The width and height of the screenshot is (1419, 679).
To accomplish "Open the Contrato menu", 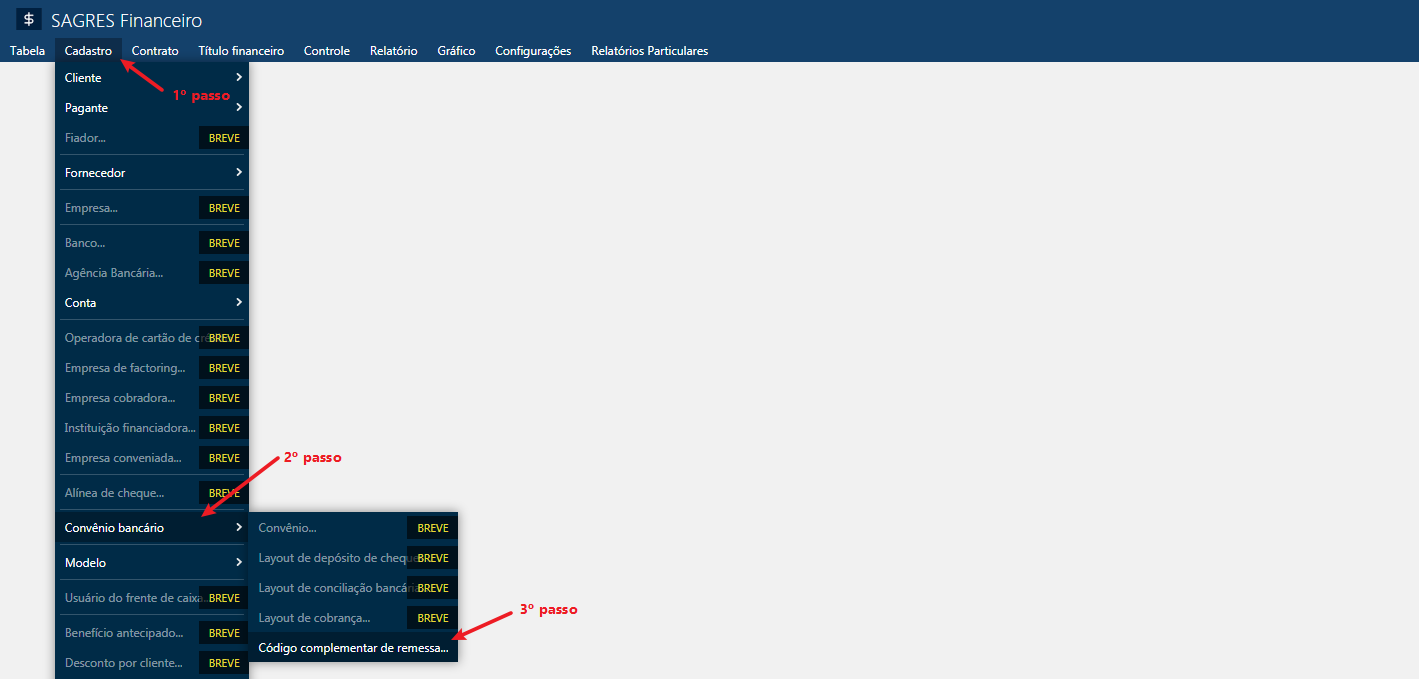I will [155, 51].
